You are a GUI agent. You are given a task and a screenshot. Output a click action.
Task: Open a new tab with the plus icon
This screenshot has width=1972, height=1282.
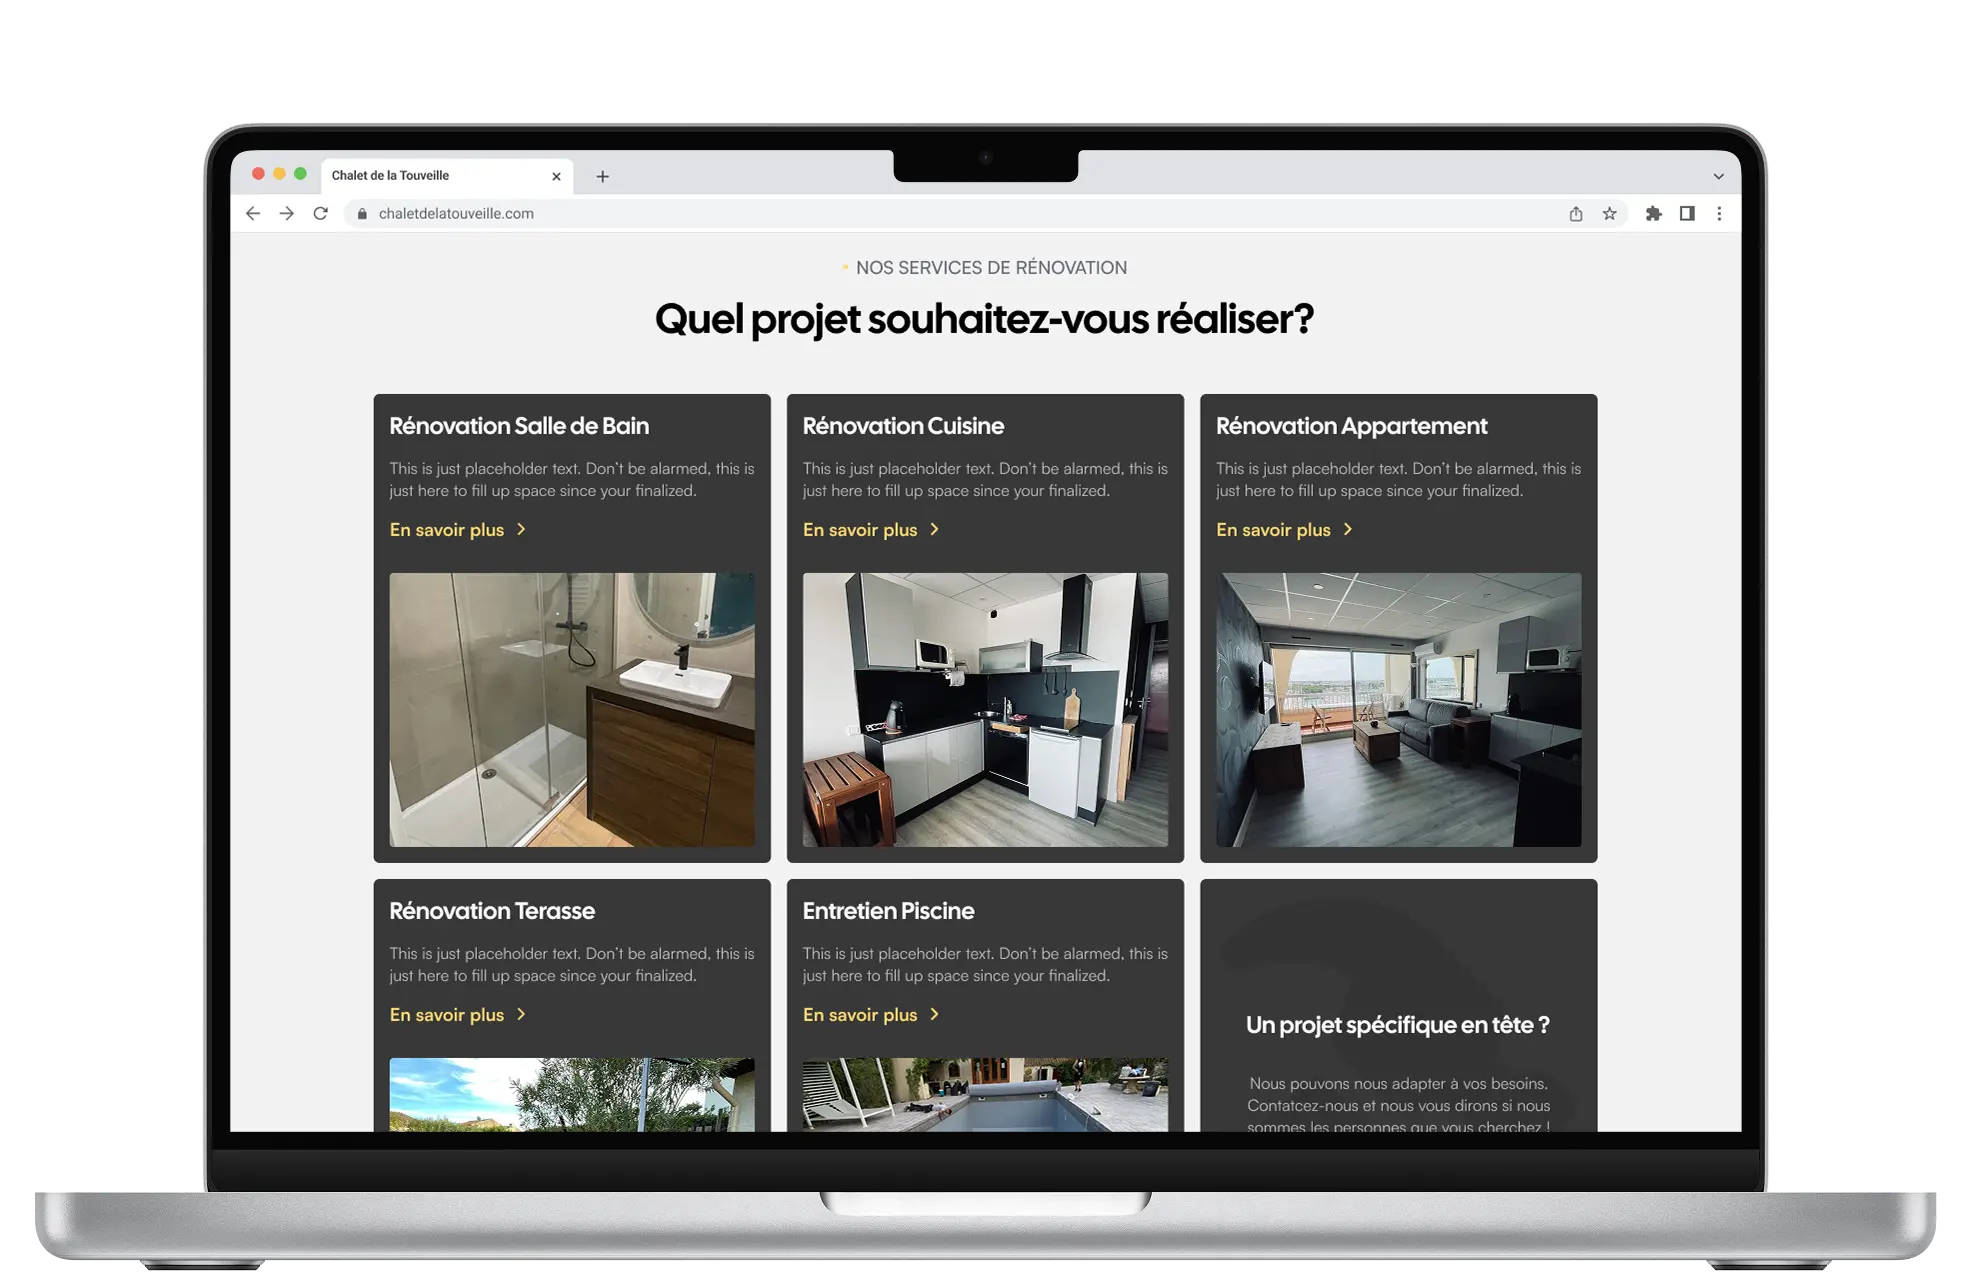pos(602,176)
